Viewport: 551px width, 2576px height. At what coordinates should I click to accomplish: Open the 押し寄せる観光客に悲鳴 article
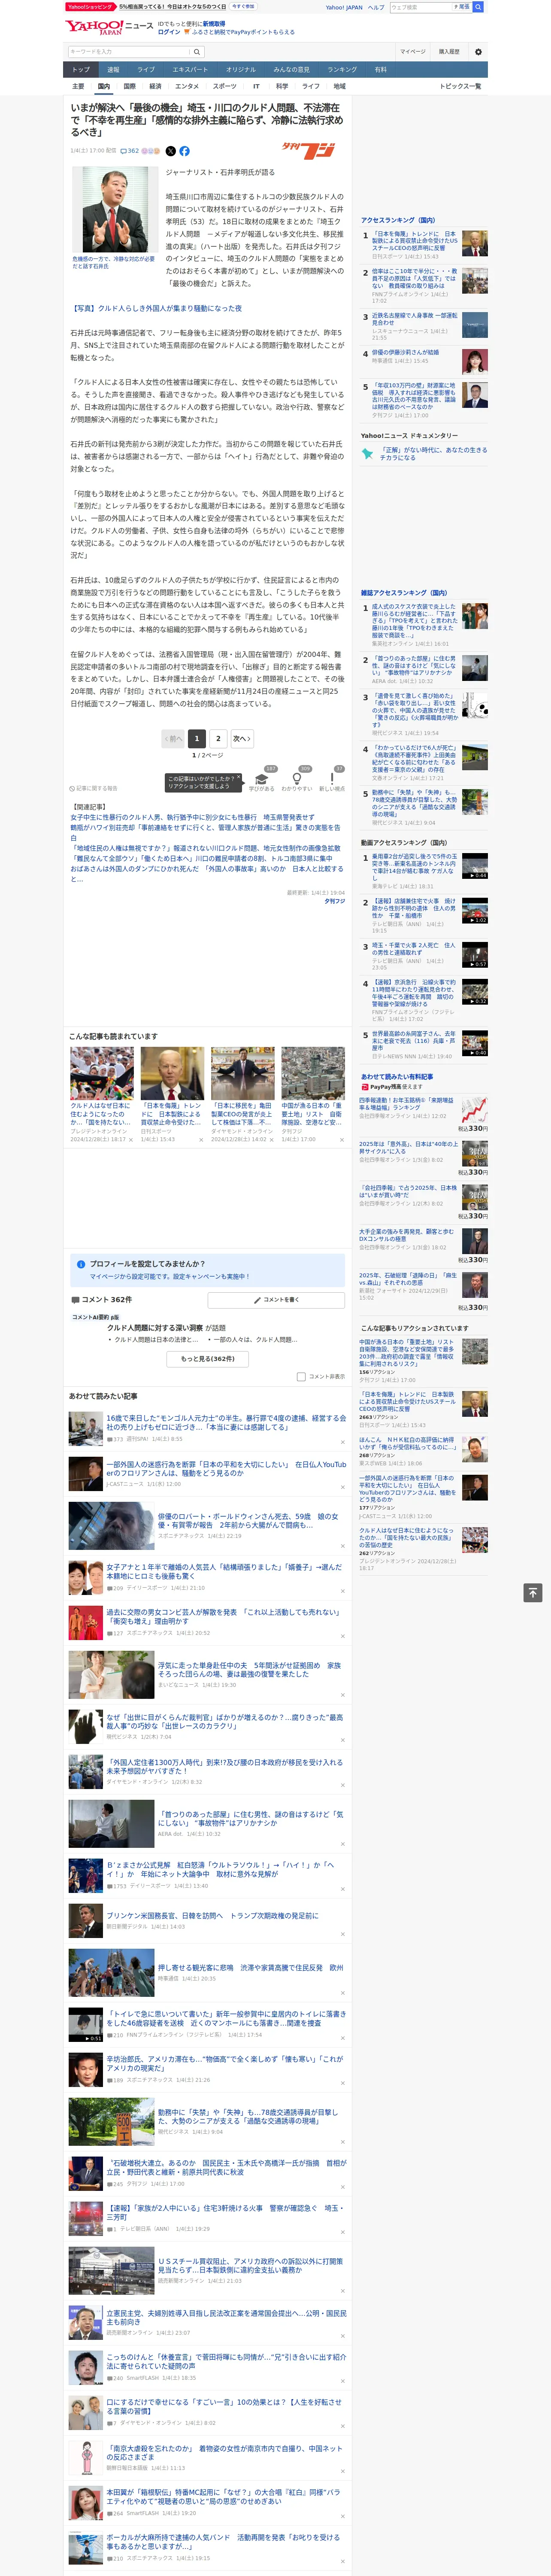click(250, 1968)
